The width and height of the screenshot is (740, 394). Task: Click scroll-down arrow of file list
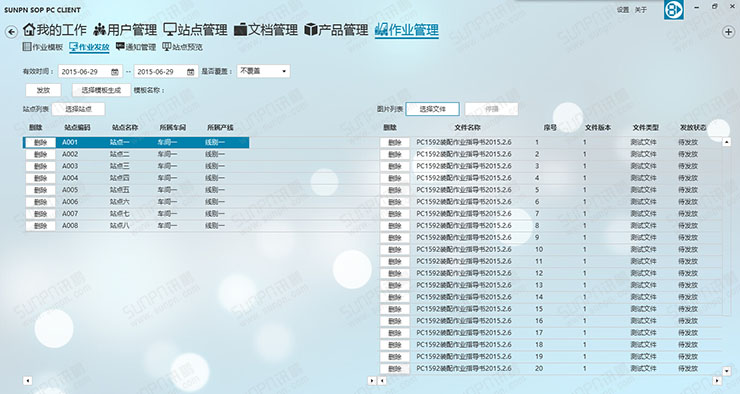[726, 371]
